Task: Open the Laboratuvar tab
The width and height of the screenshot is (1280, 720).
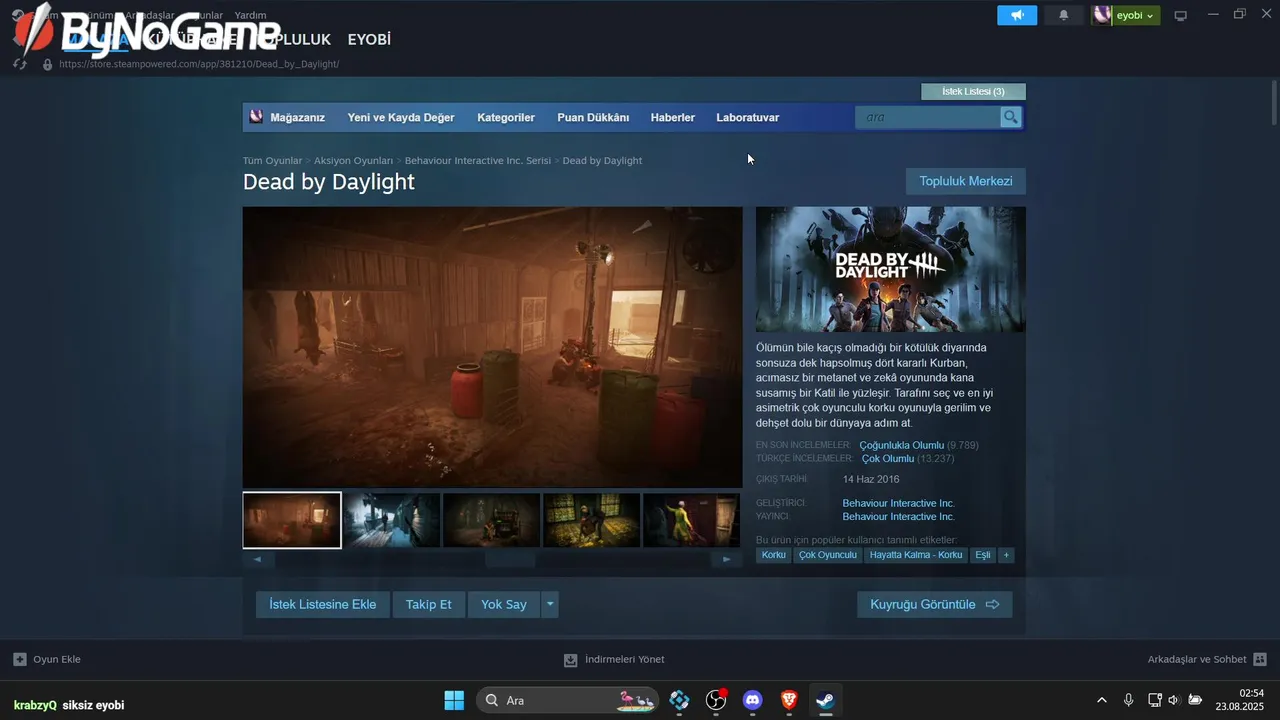Action: [x=747, y=117]
